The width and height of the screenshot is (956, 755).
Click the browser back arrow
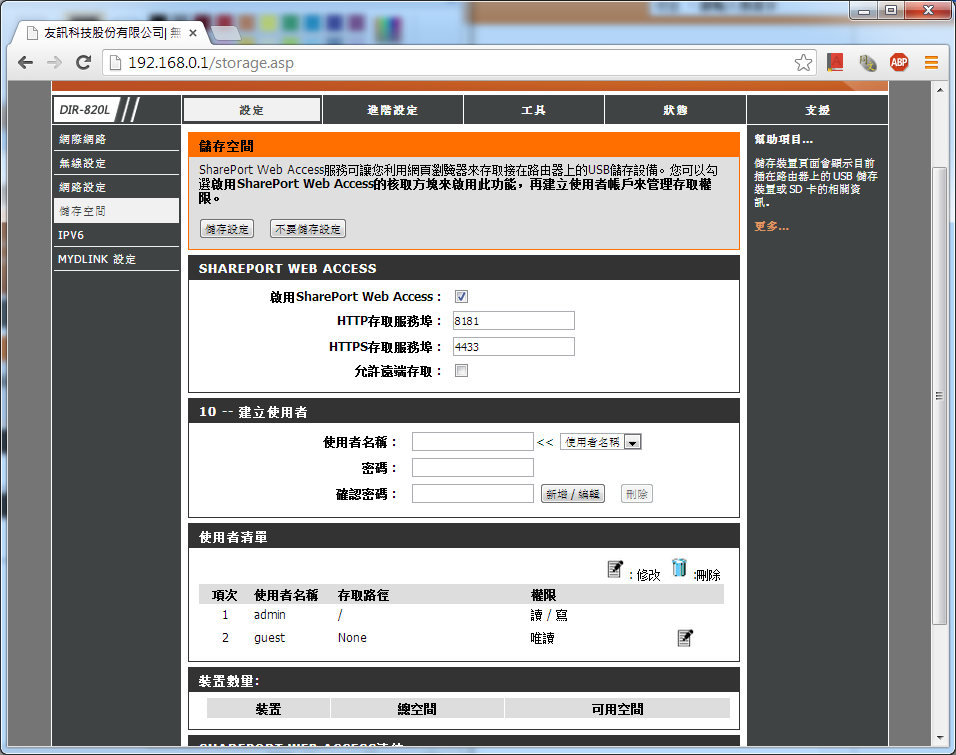pyautogui.click(x=25, y=62)
